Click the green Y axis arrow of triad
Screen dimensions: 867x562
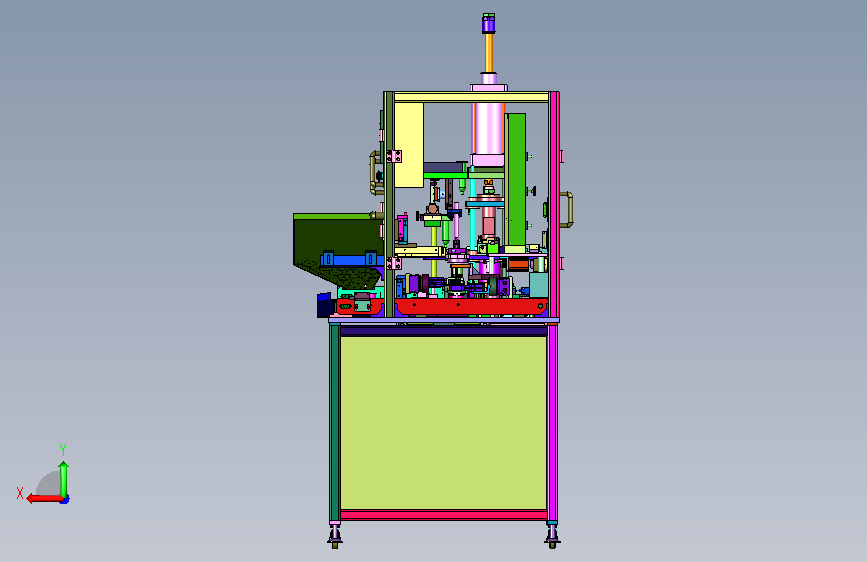coord(64,478)
